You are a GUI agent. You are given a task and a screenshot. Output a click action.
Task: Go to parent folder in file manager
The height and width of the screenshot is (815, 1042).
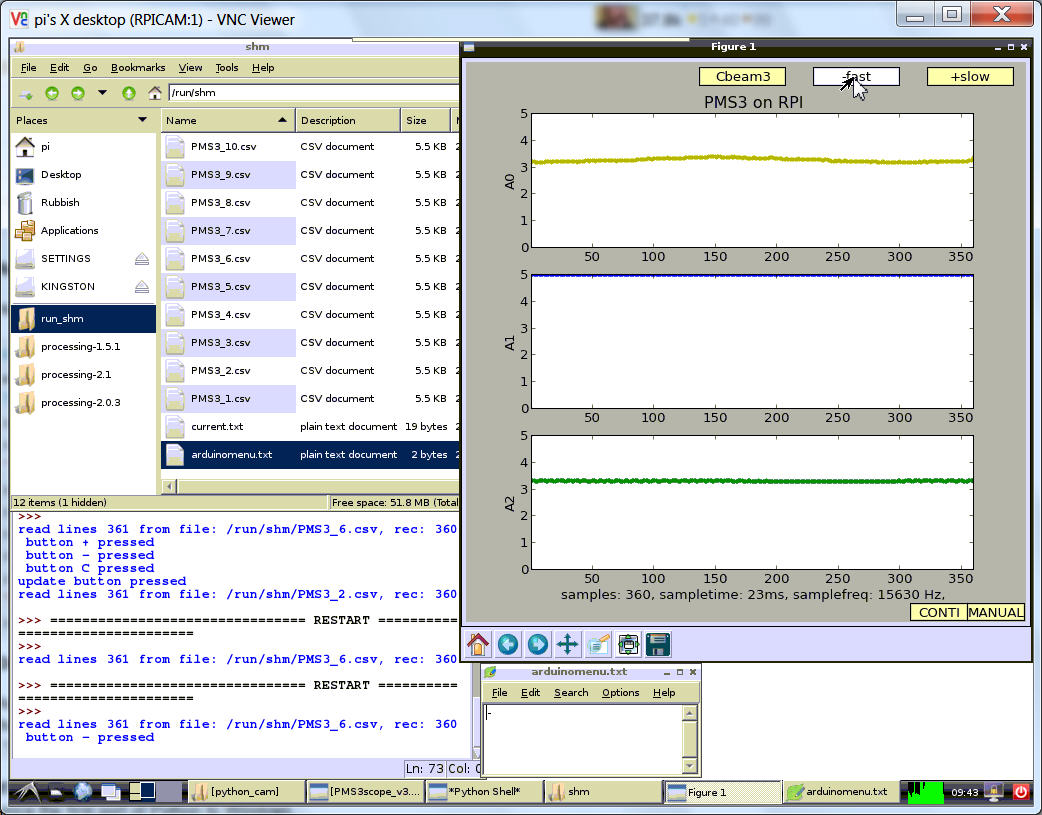point(128,93)
